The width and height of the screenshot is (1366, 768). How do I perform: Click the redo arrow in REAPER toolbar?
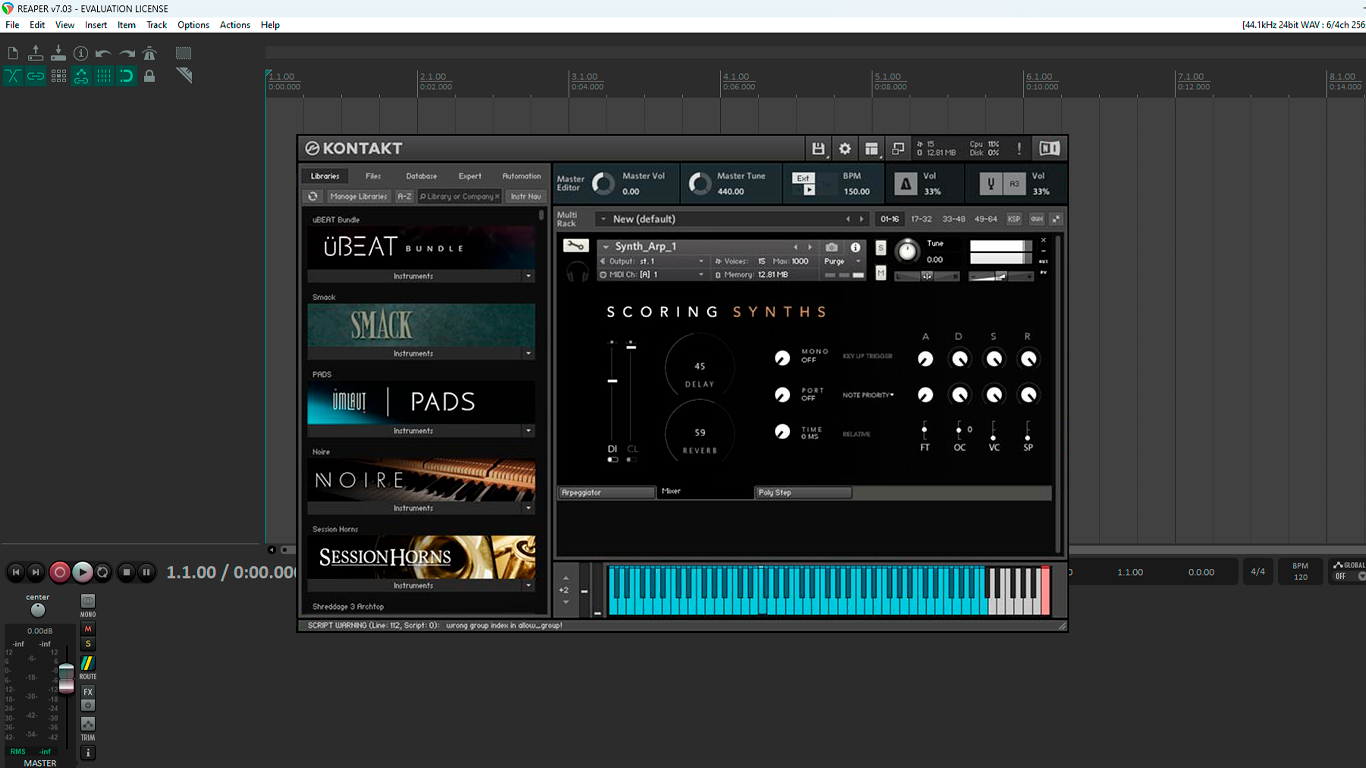[x=127, y=53]
